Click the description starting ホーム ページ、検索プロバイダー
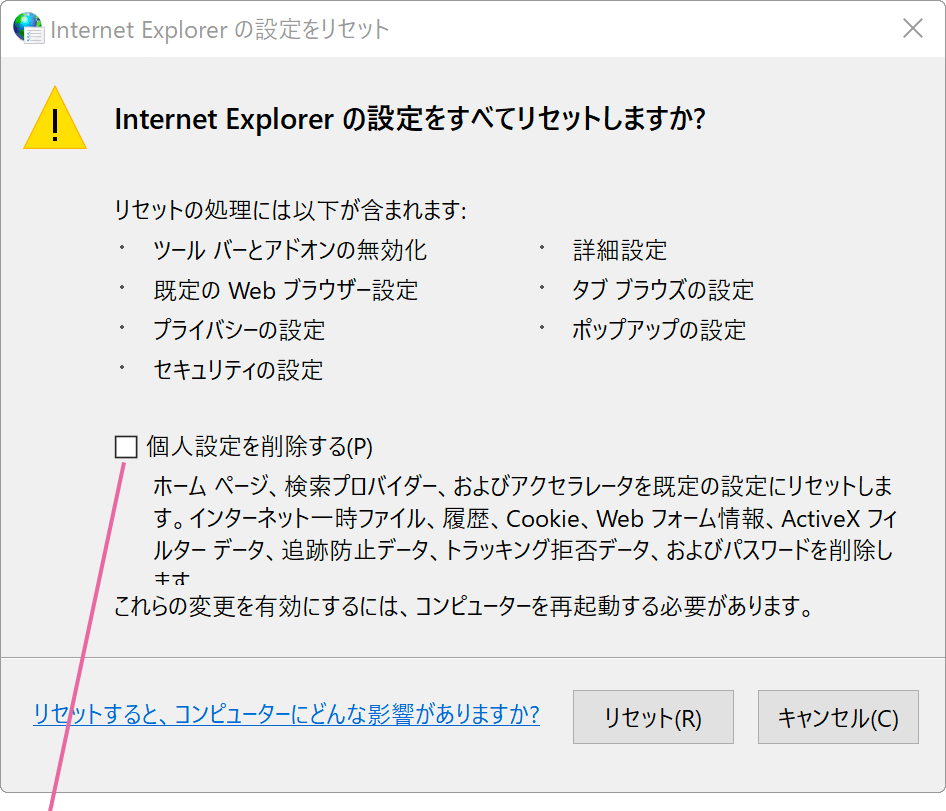946x811 pixels. [525, 528]
